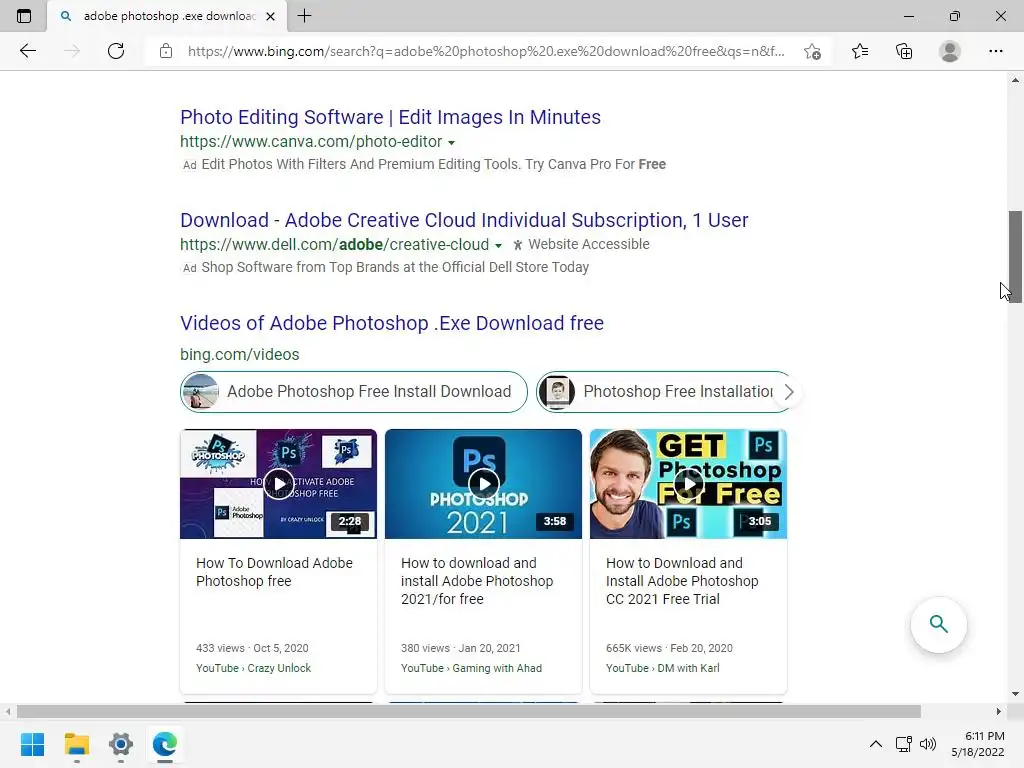Screen dimensions: 1024x768
Task: Click the Microsoft Edge taskbar icon
Action: (165, 744)
